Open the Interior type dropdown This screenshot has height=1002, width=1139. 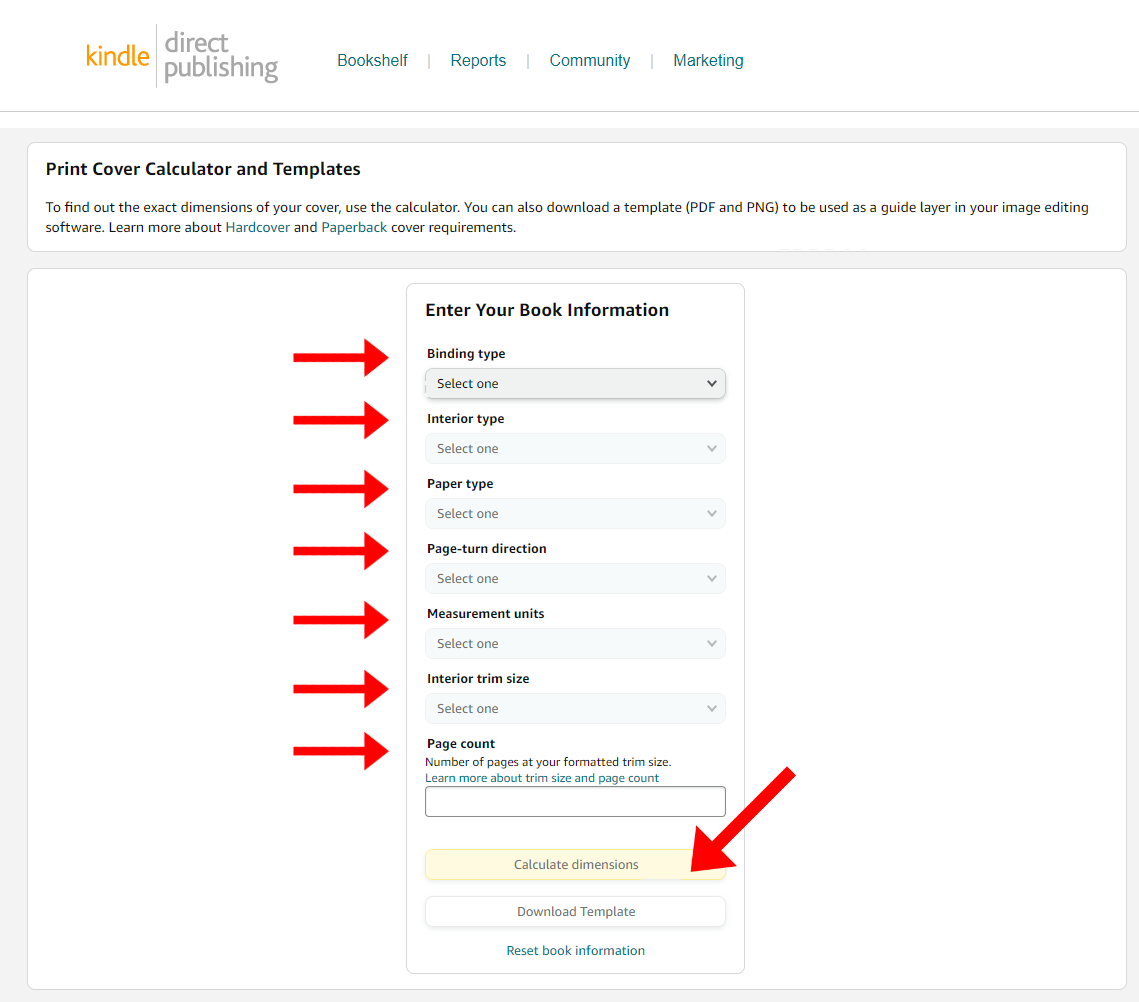575,448
